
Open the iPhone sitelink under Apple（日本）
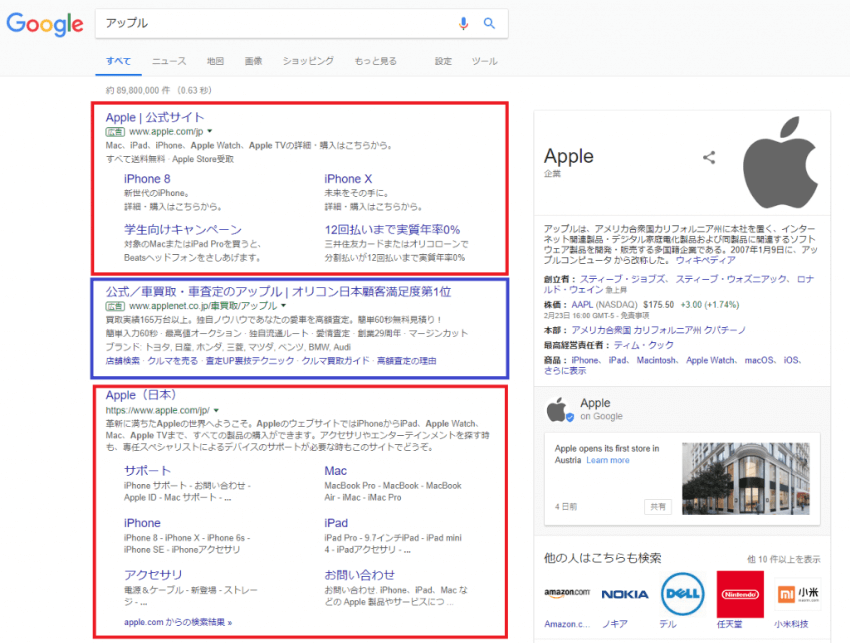tap(142, 523)
